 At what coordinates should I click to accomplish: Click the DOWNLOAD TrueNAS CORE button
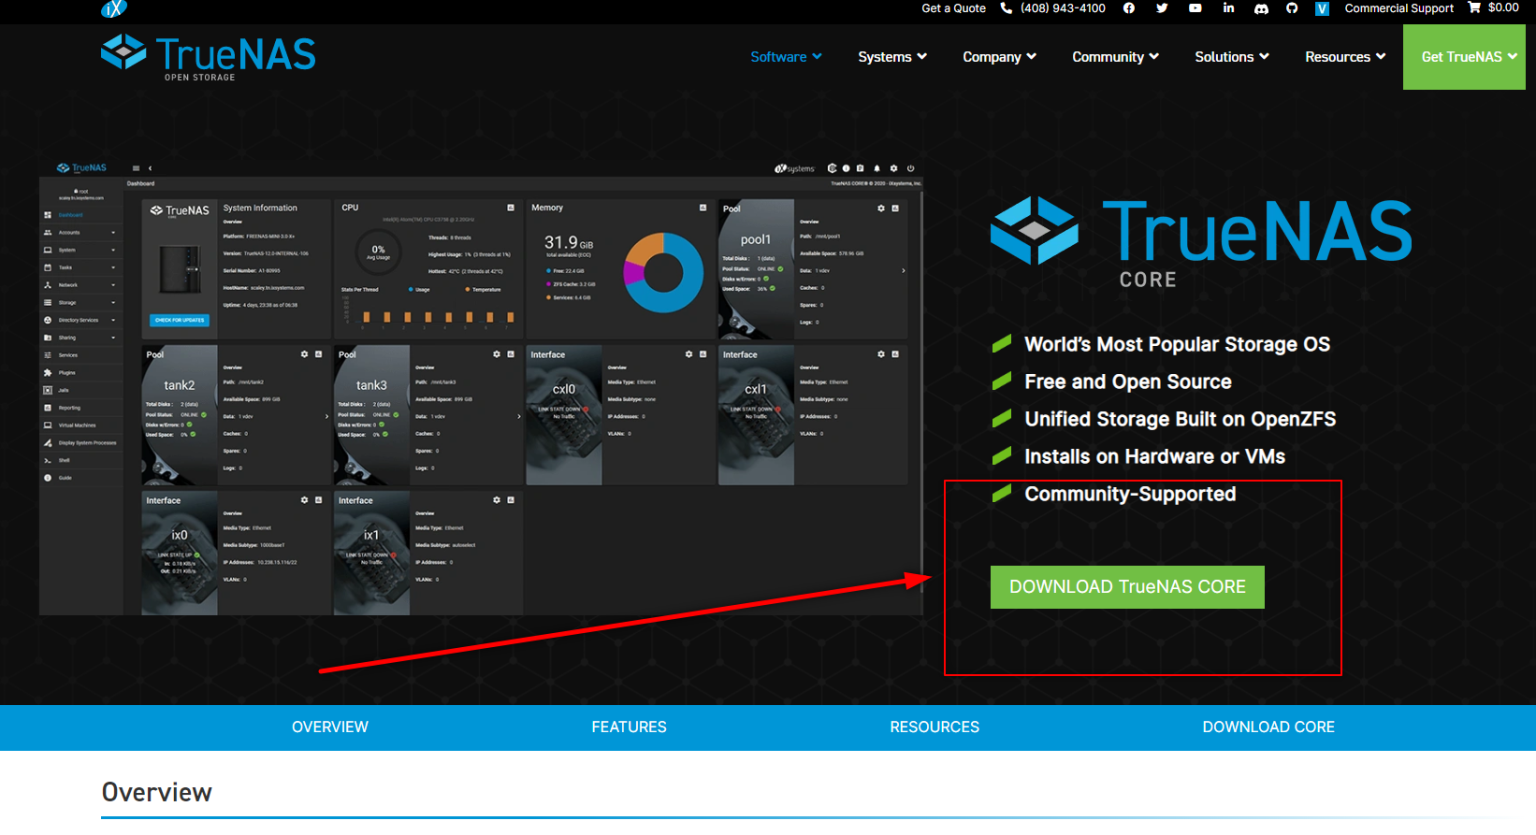(1127, 587)
